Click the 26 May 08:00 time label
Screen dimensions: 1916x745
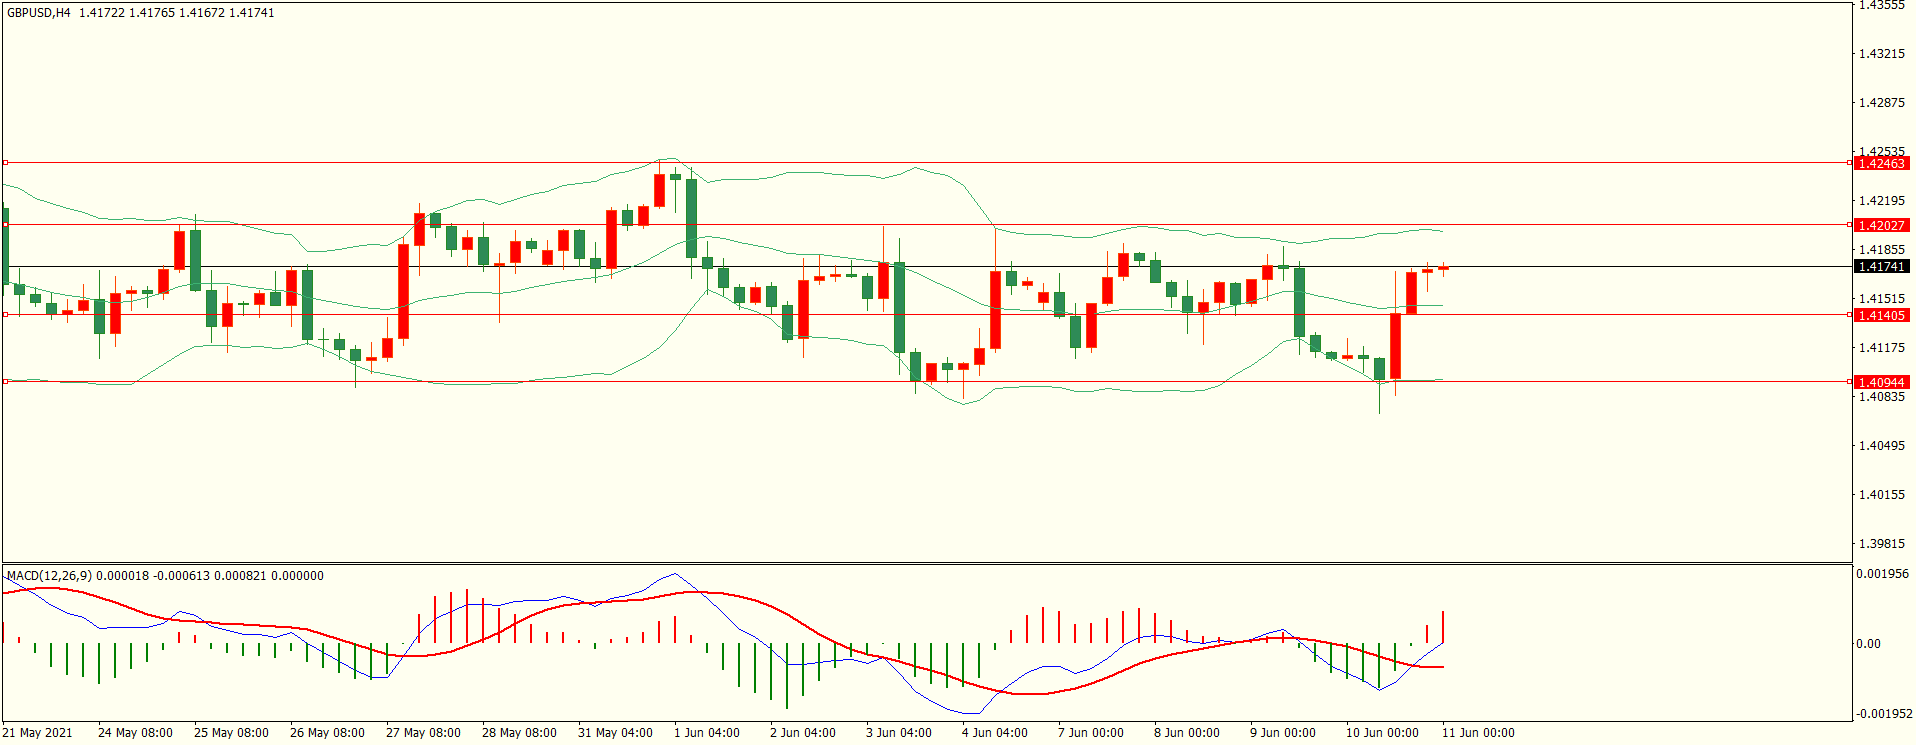(327, 733)
